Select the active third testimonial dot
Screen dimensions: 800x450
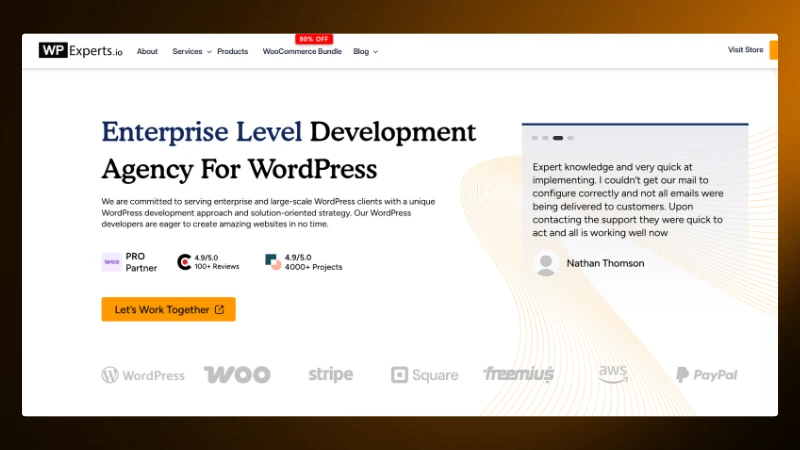click(x=558, y=138)
